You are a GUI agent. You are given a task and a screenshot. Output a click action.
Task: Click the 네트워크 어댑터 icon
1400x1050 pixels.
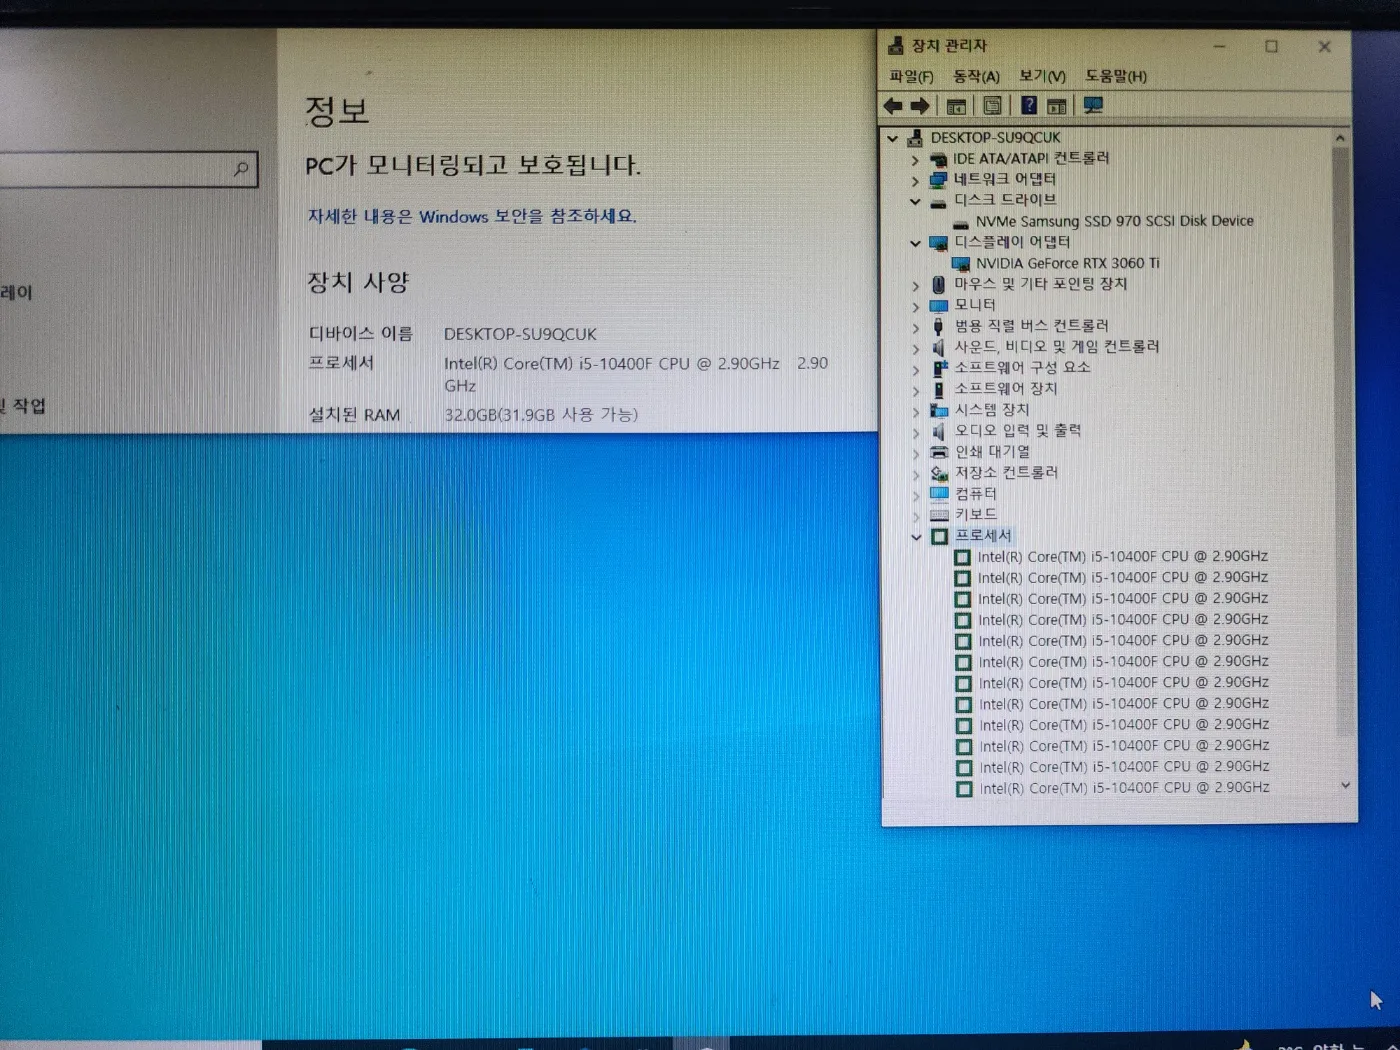(x=938, y=180)
